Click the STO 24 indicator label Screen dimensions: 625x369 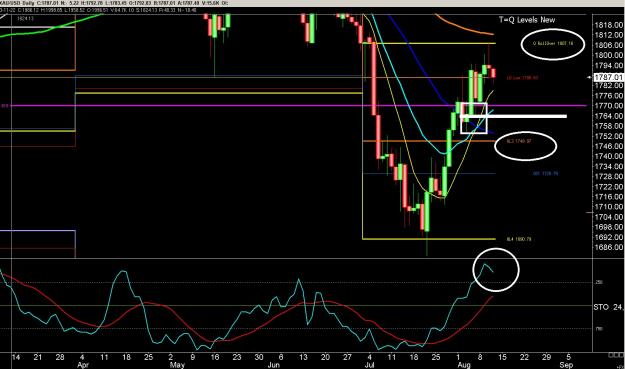point(608,307)
